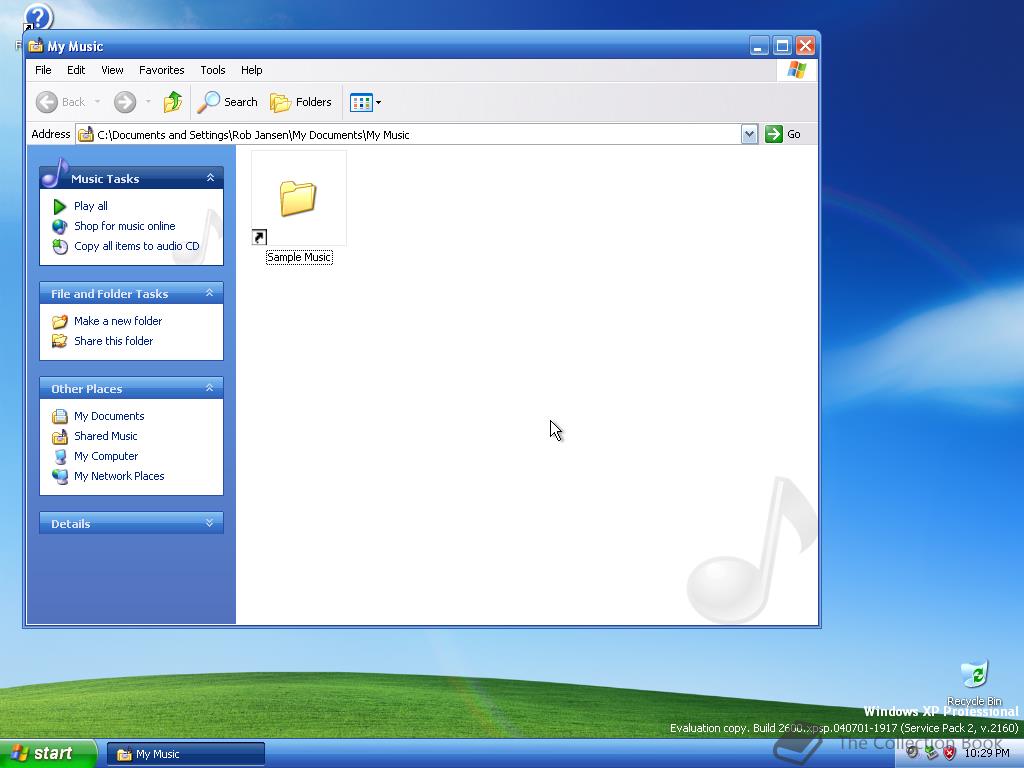This screenshot has height=768, width=1024.
Task: Collapse the Other Places panel
Action: point(210,388)
